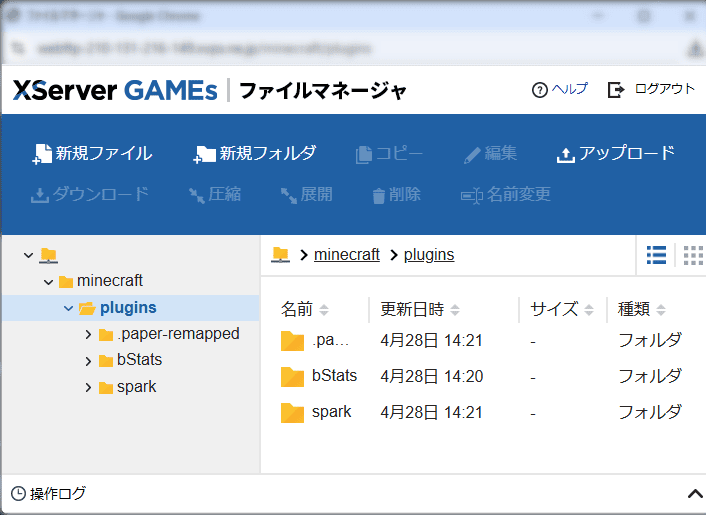Collapse the plugins tree node

pyautogui.click(x=68, y=308)
